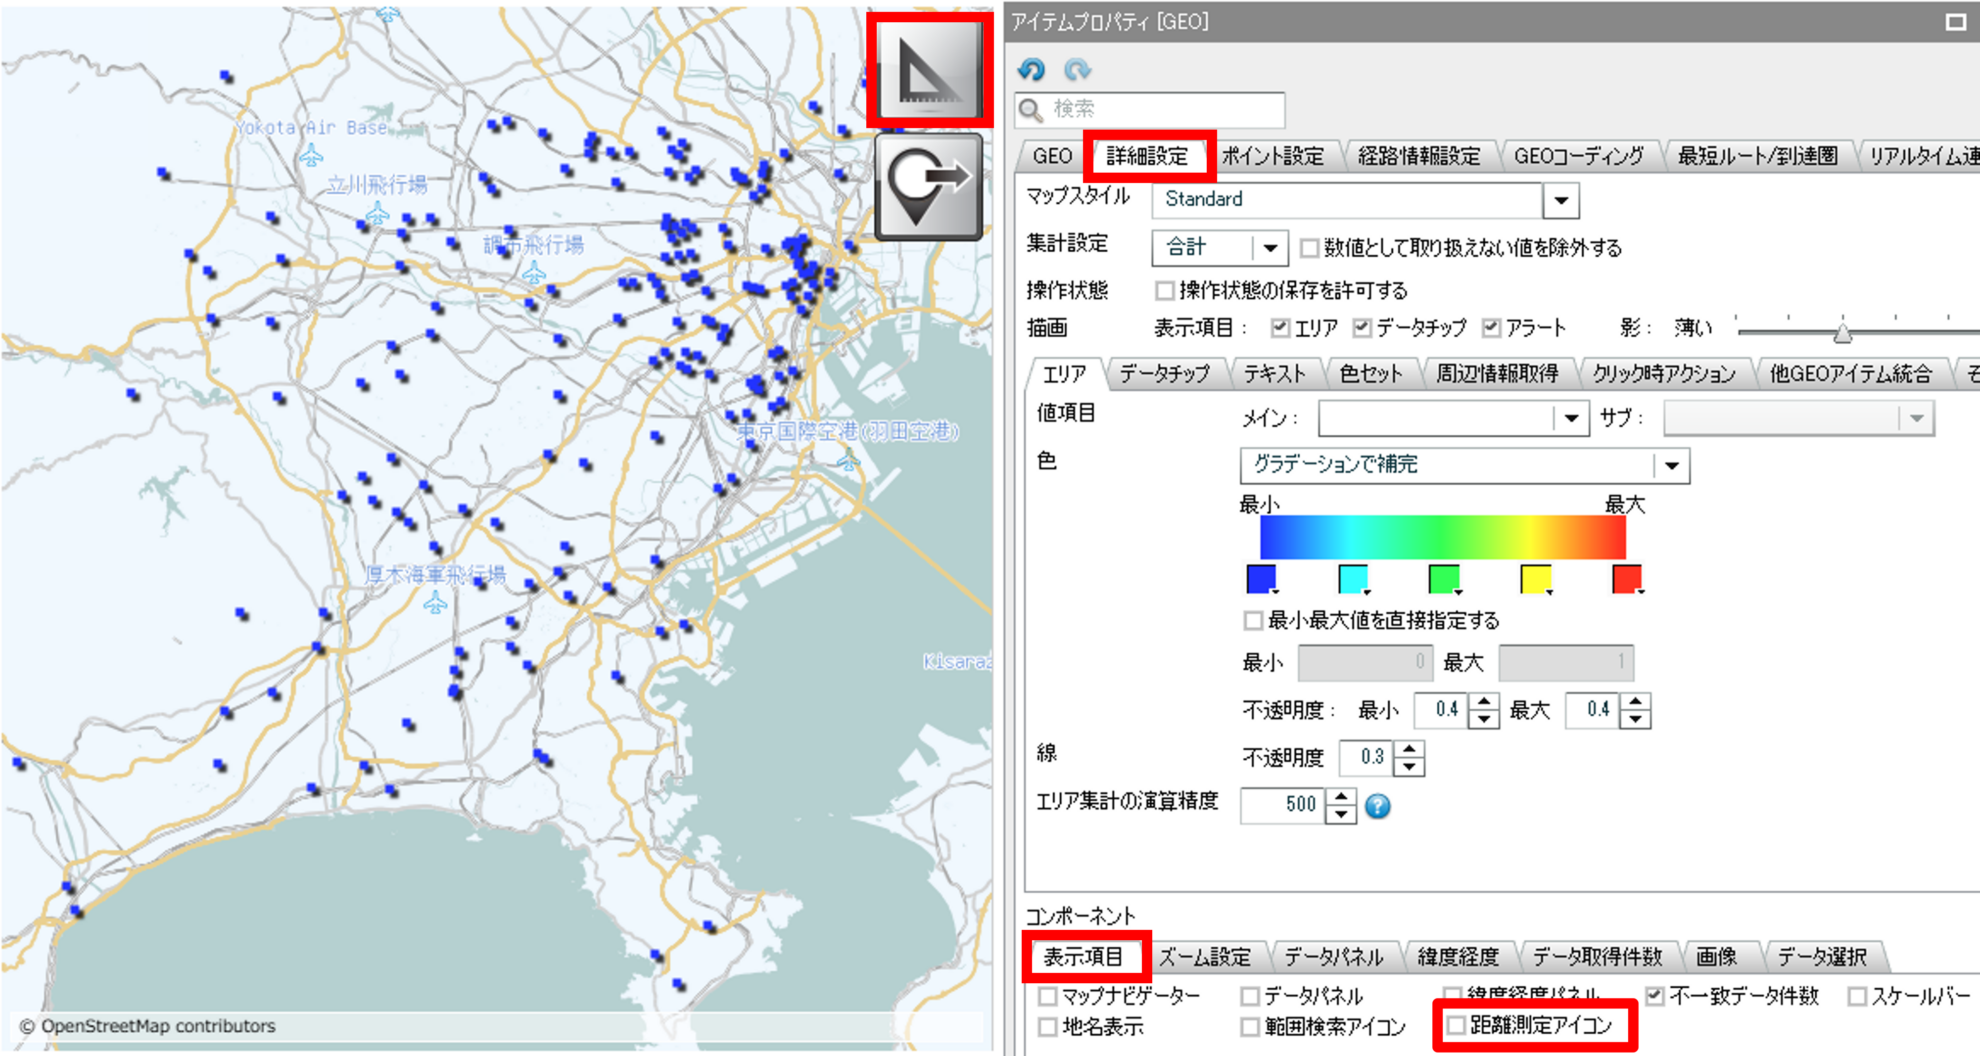Enable the マップナビゲーター checkbox
1980x1056 pixels.
(x=1047, y=996)
